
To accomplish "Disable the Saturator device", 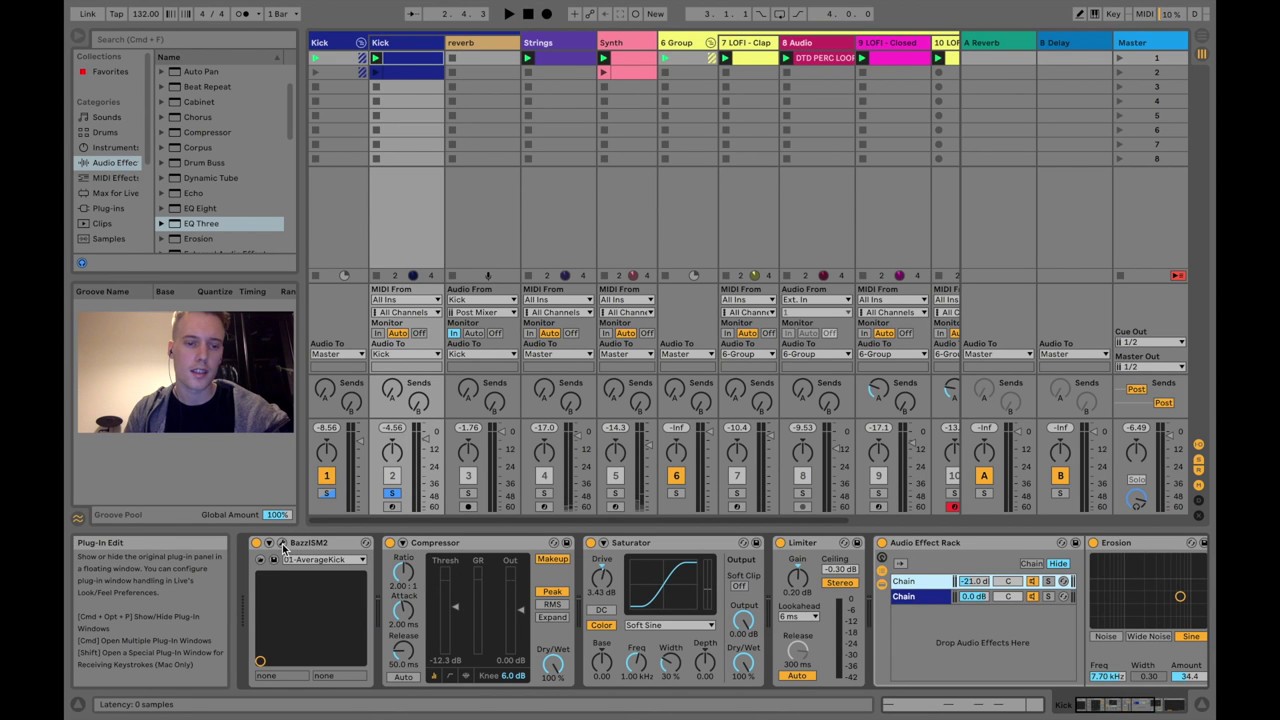I will tap(591, 543).
